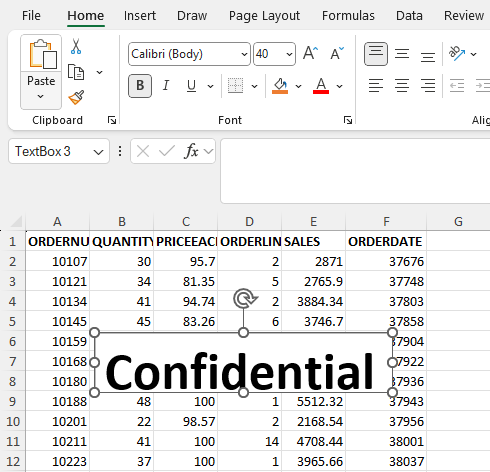Click the rotate handle above textbox
Image resolution: width=490 pixels, height=472 pixels.
tap(245, 298)
